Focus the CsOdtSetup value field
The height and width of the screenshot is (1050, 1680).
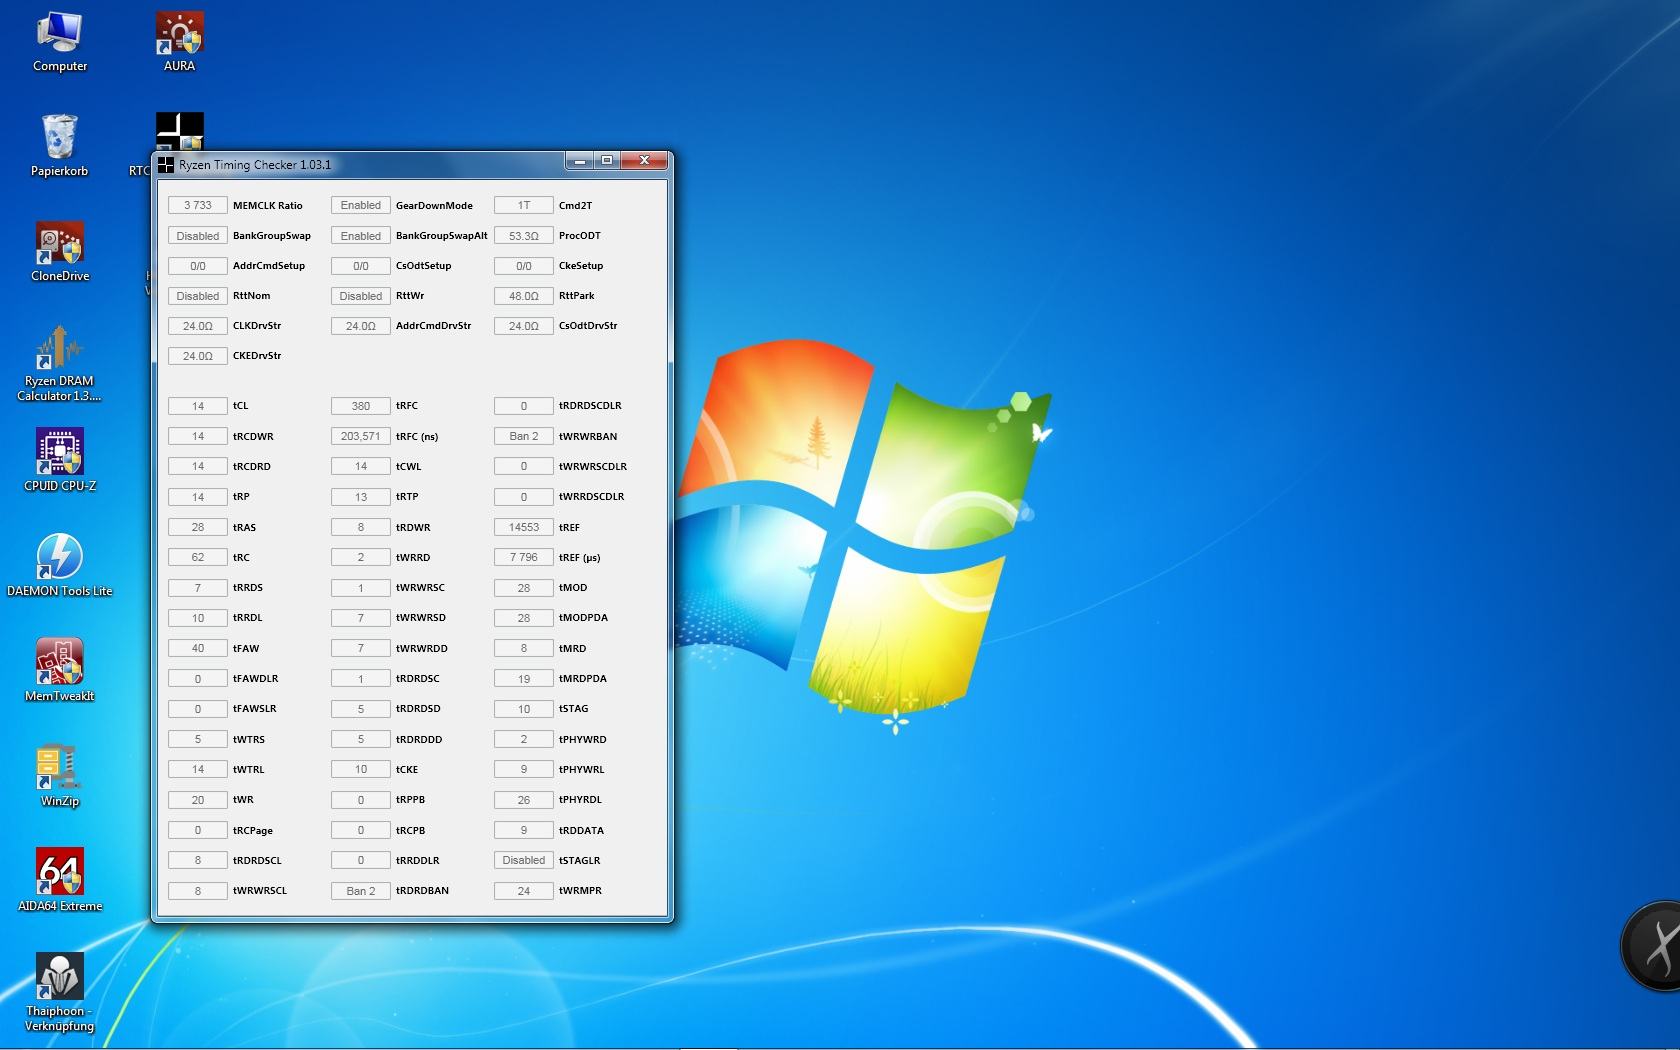coord(361,266)
